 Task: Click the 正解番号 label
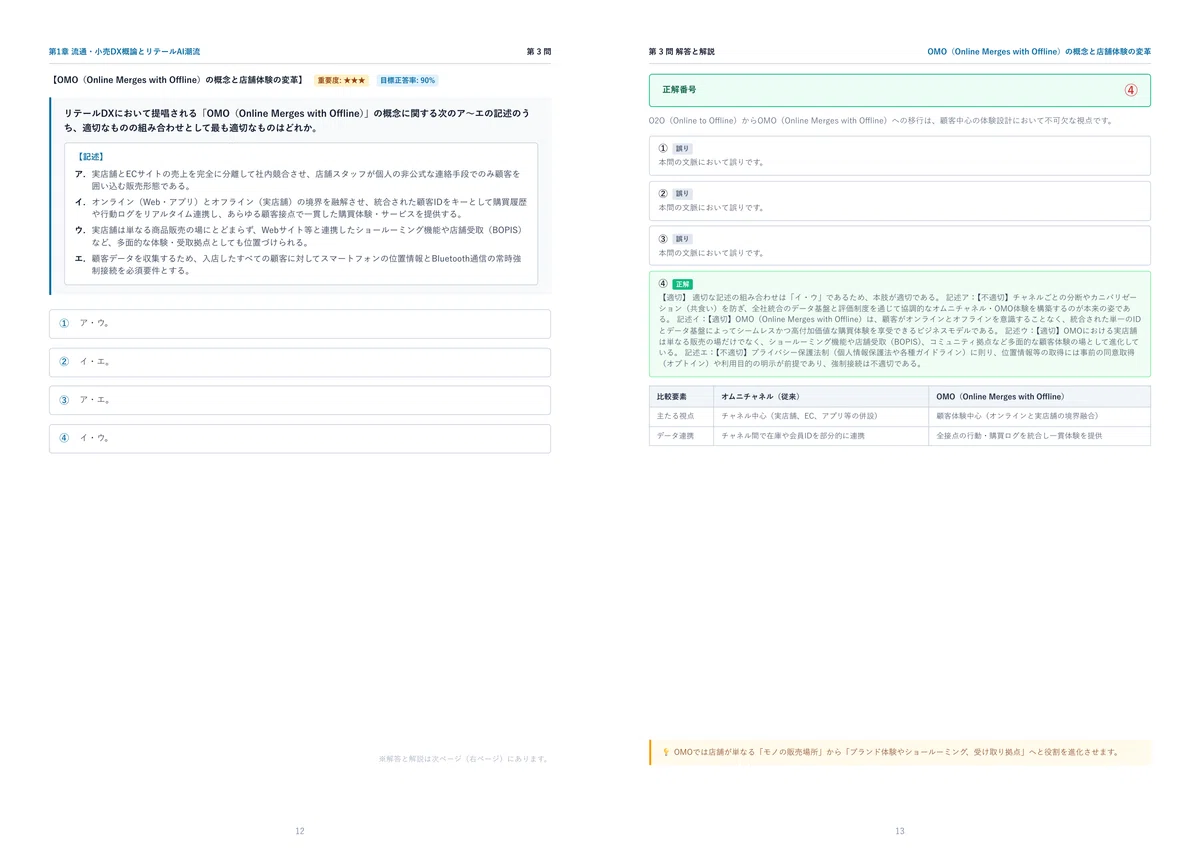click(x=678, y=90)
